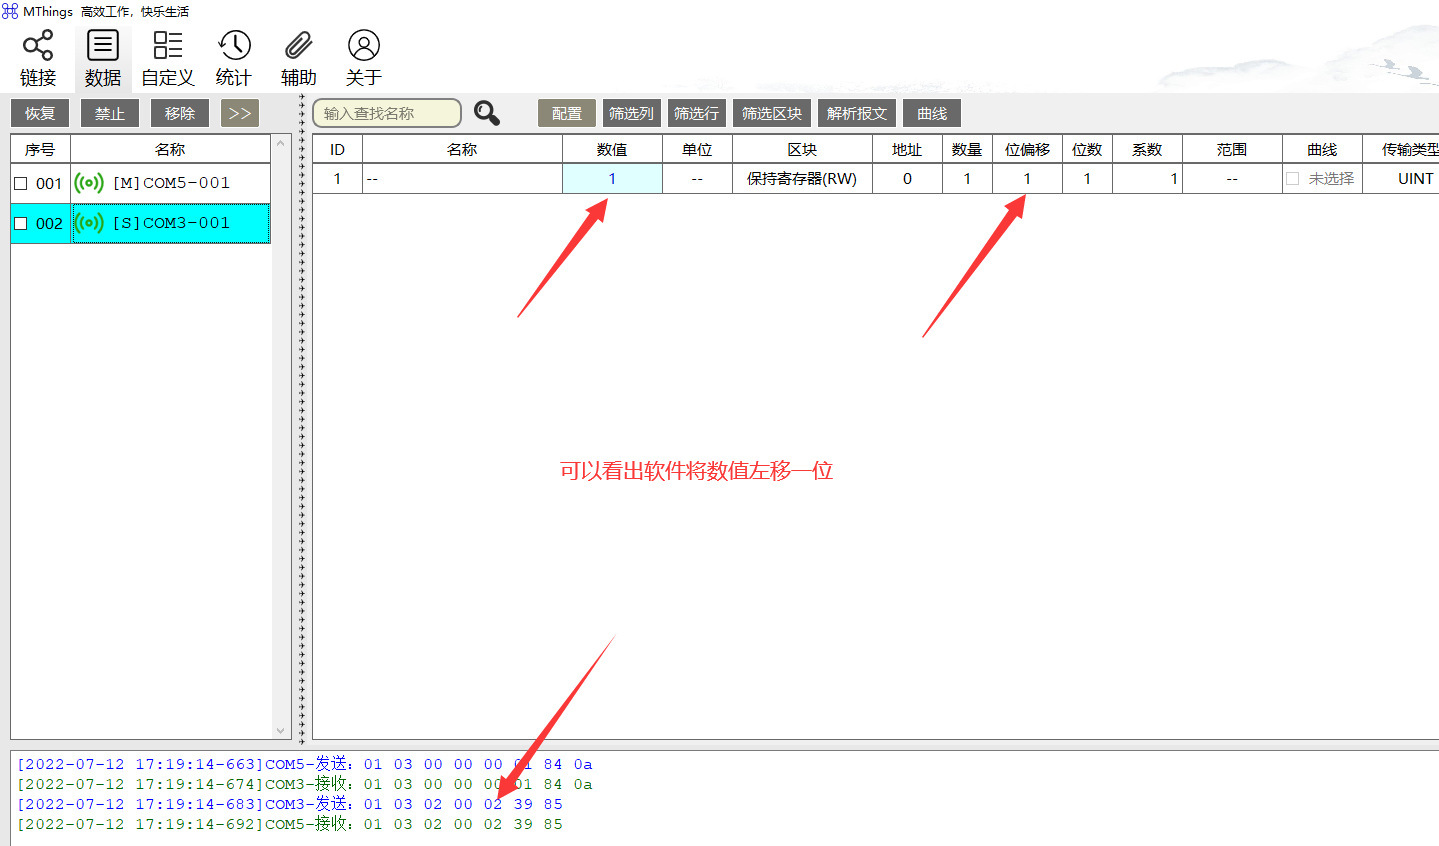Switch to the 链接 (Link) tab
Image resolution: width=1439 pixels, height=846 pixels.
tap(39, 44)
